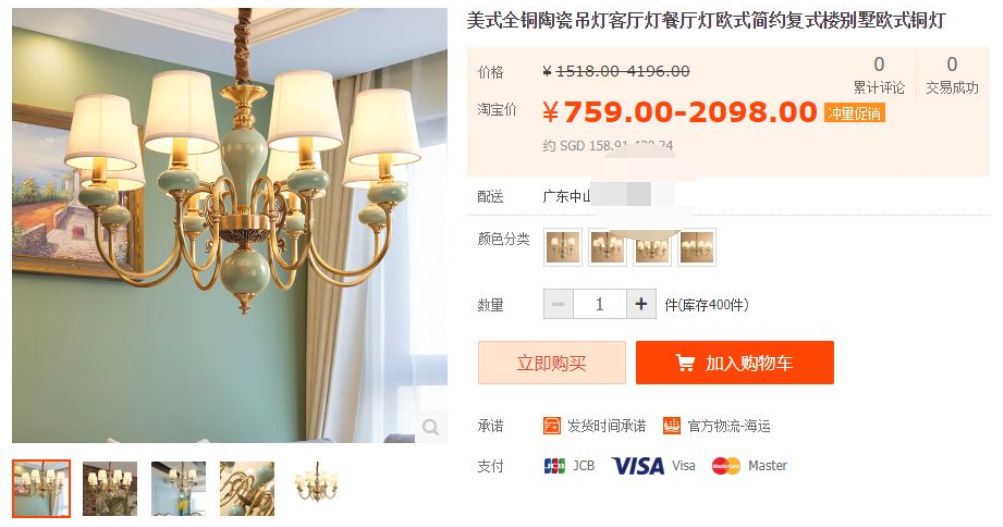Screen dimensions: 1003x527
Task: Select the fourth close-up thumbnail
Action: [247, 489]
